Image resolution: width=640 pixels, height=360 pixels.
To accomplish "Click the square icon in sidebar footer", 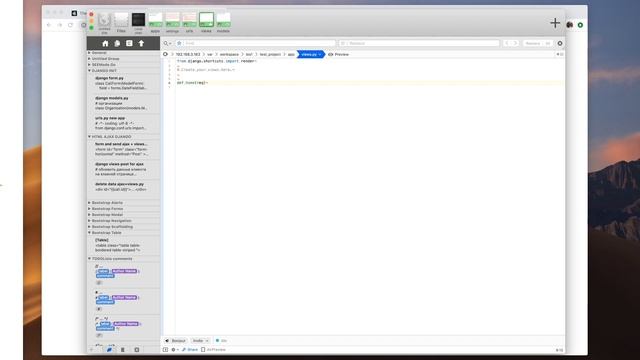I will pos(137,350).
